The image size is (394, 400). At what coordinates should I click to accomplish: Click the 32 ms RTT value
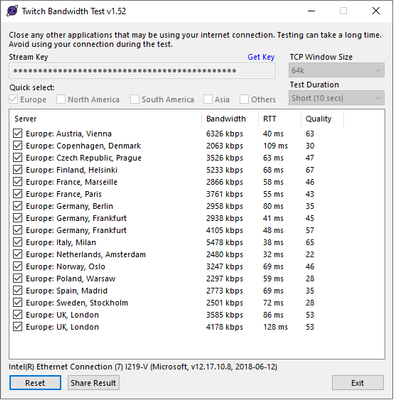(273, 254)
